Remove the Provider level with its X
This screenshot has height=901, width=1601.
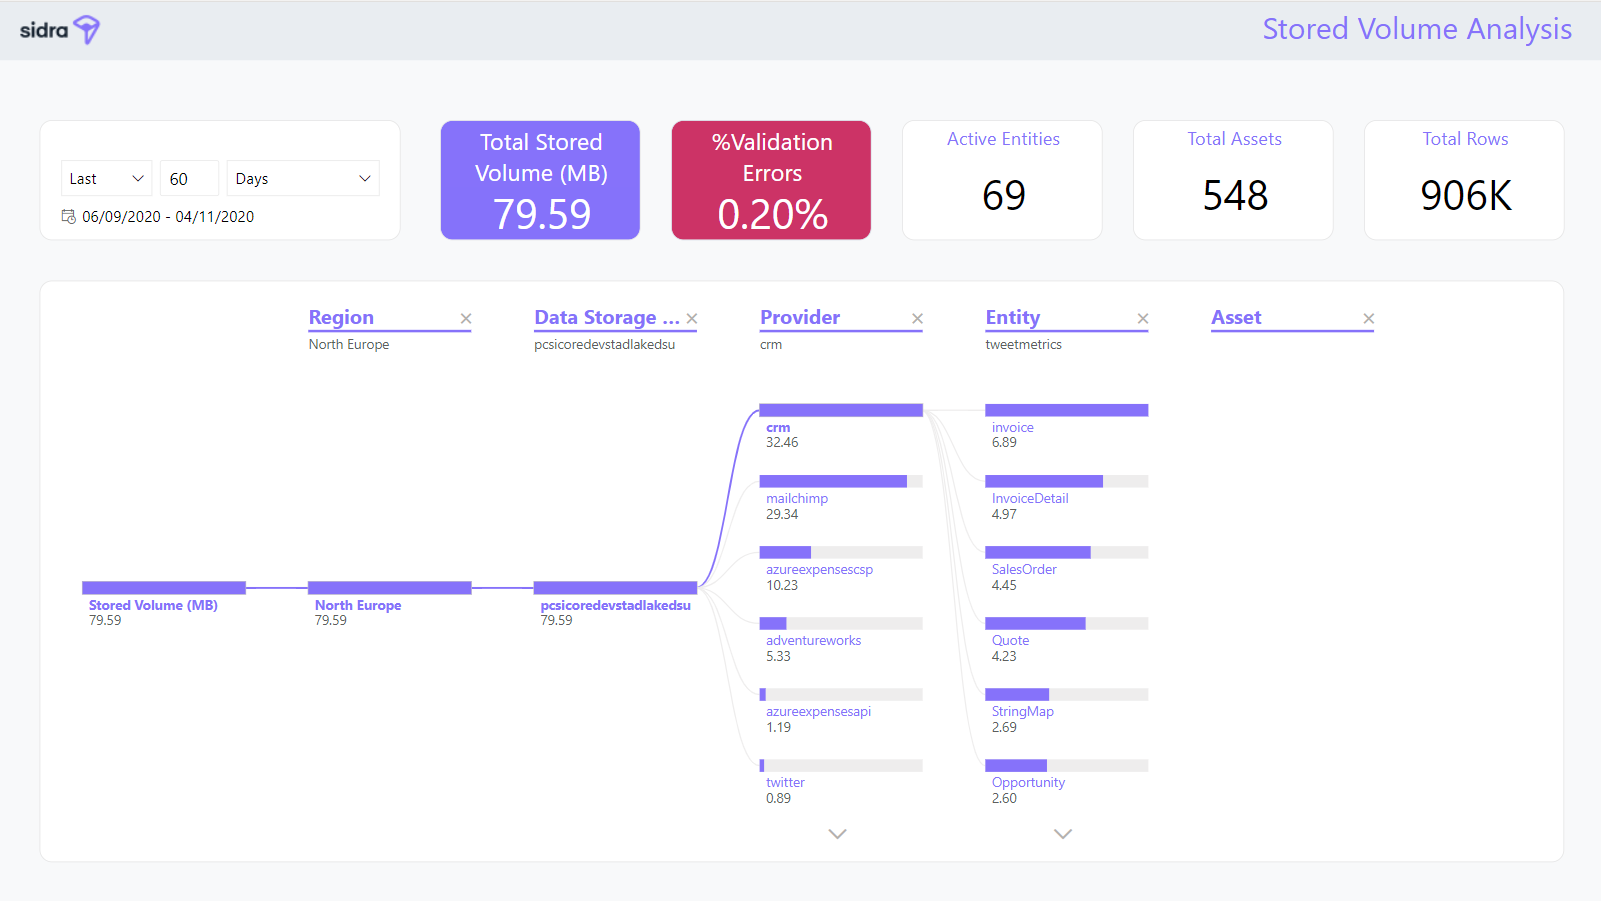(x=917, y=319)
